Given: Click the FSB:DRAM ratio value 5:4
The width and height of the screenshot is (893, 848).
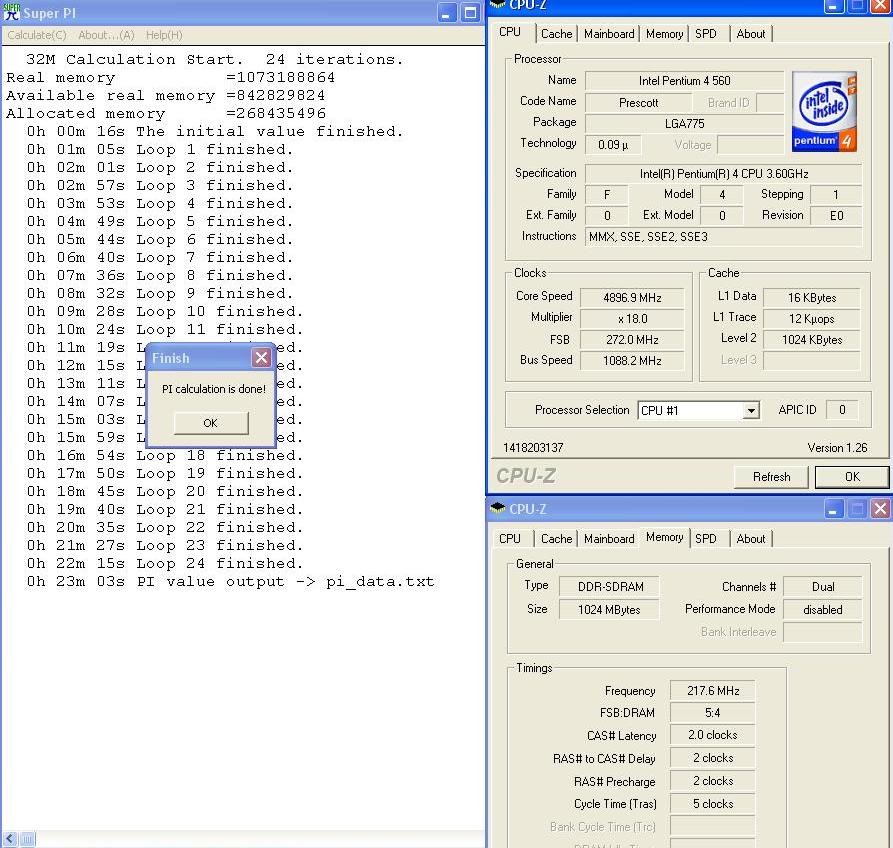Looking at the screenshot, I should point(712,713).
